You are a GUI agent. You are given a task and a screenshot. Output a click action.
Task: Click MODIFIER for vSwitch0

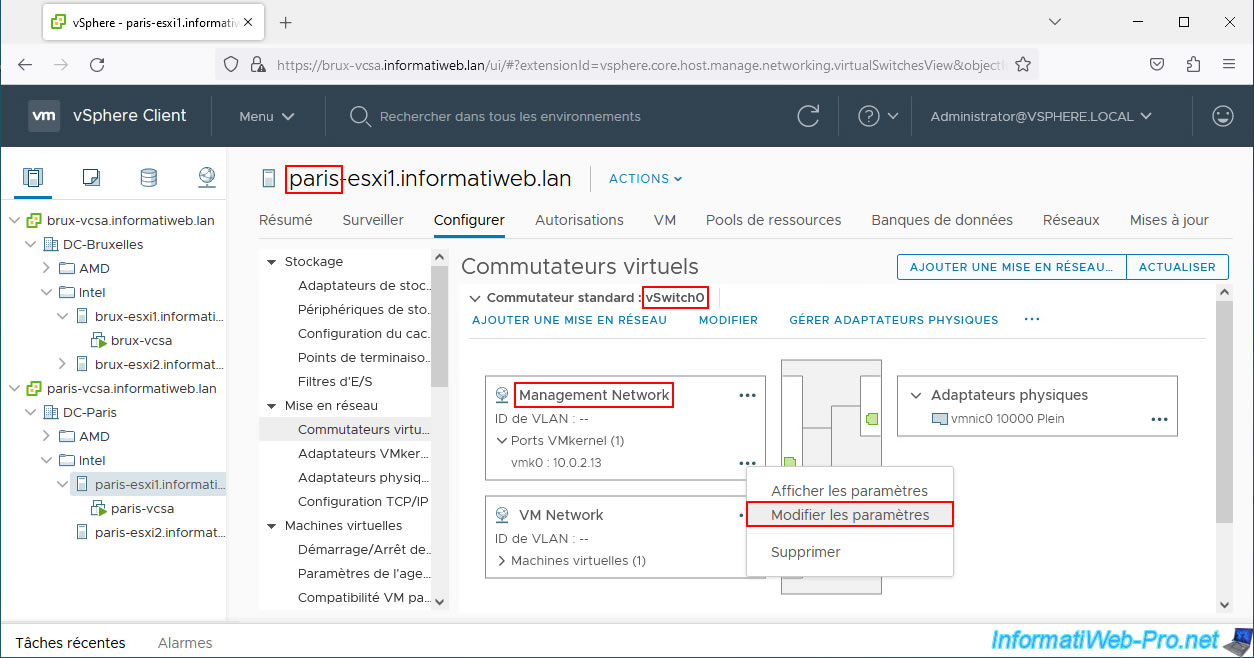pyautogui.click(x=728, y=320)
